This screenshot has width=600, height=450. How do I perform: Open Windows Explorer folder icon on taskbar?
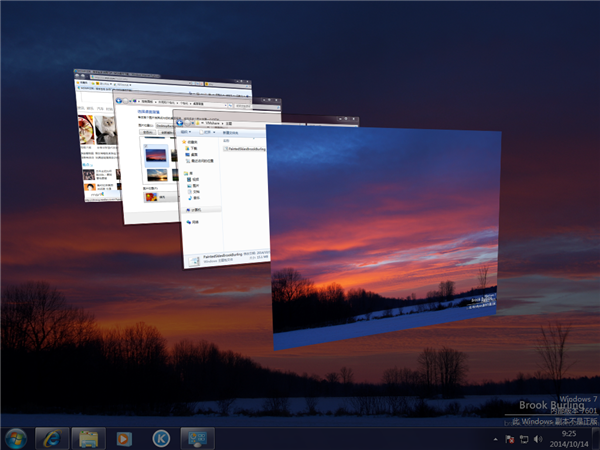click(x=88, y=437)
